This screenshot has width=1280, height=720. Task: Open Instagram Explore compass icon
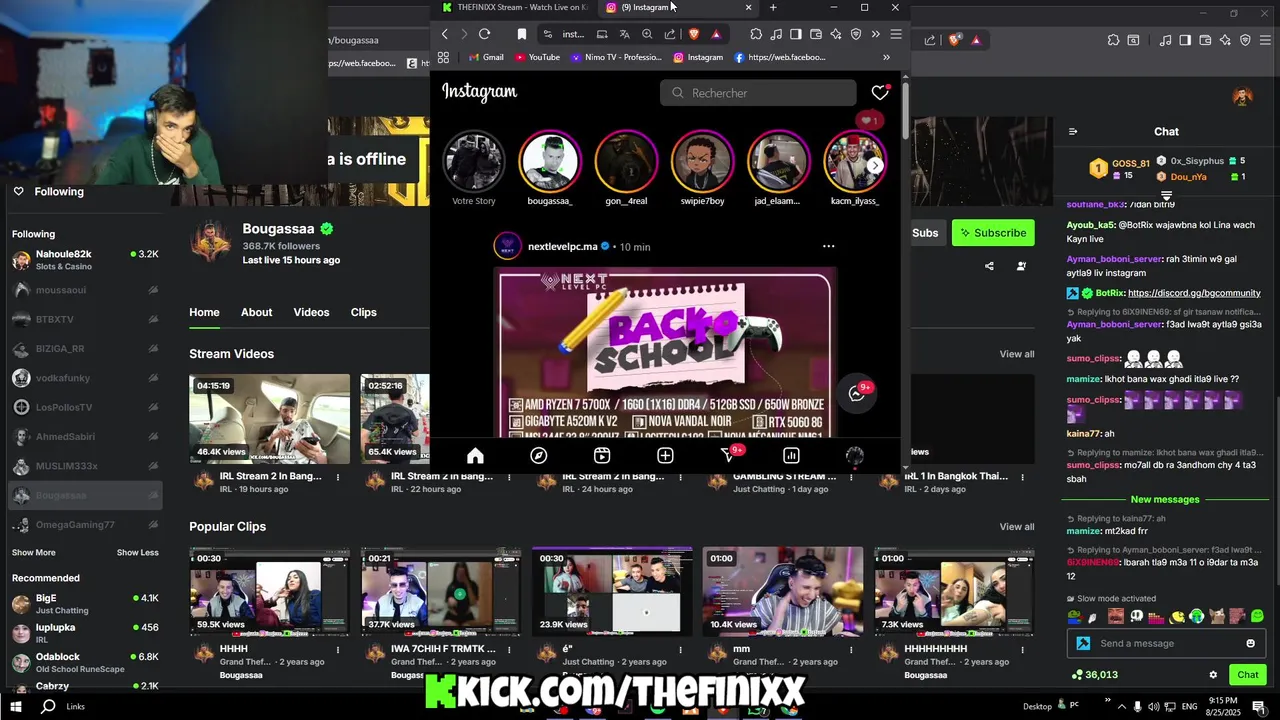pyautogui.click(x=539, y=456)
